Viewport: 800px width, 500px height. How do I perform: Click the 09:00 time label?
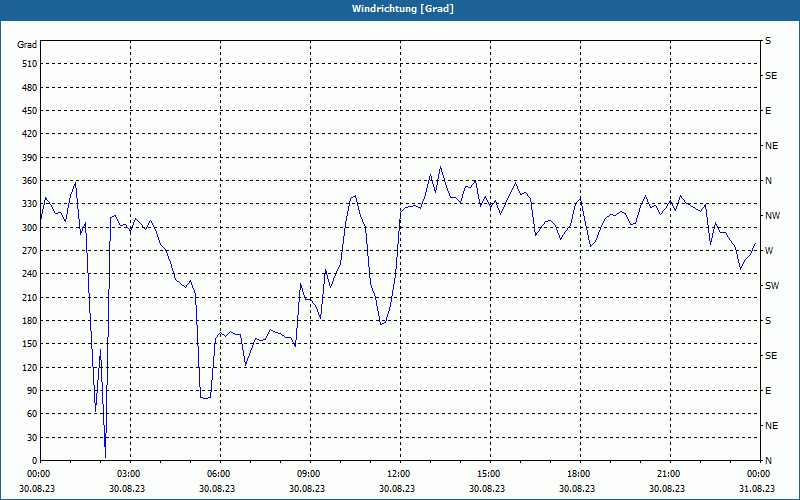(310, 474)
